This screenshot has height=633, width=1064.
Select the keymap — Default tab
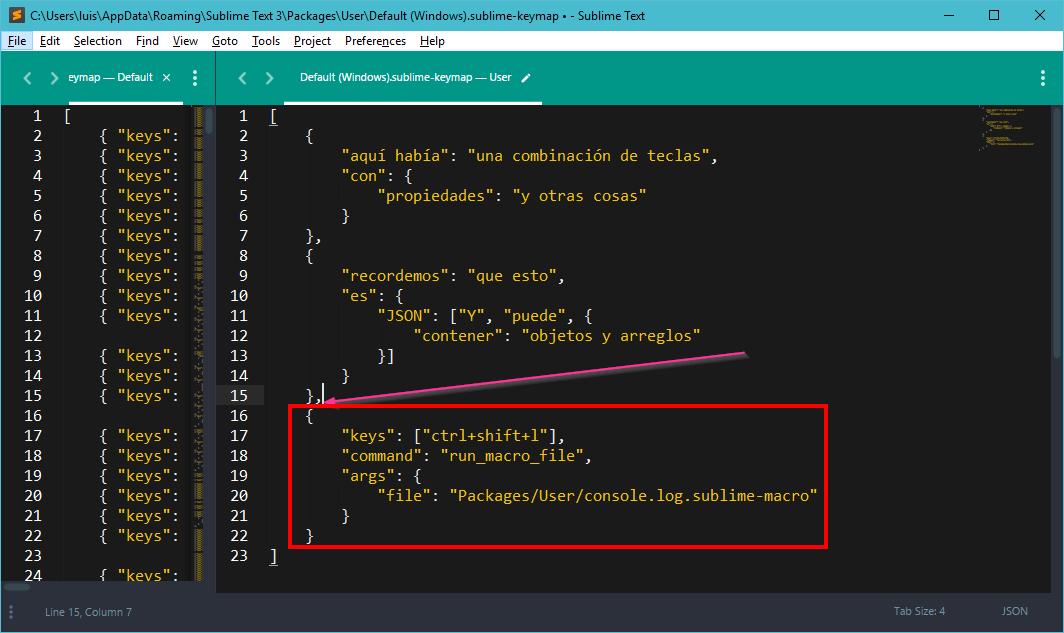pos(111,77)
